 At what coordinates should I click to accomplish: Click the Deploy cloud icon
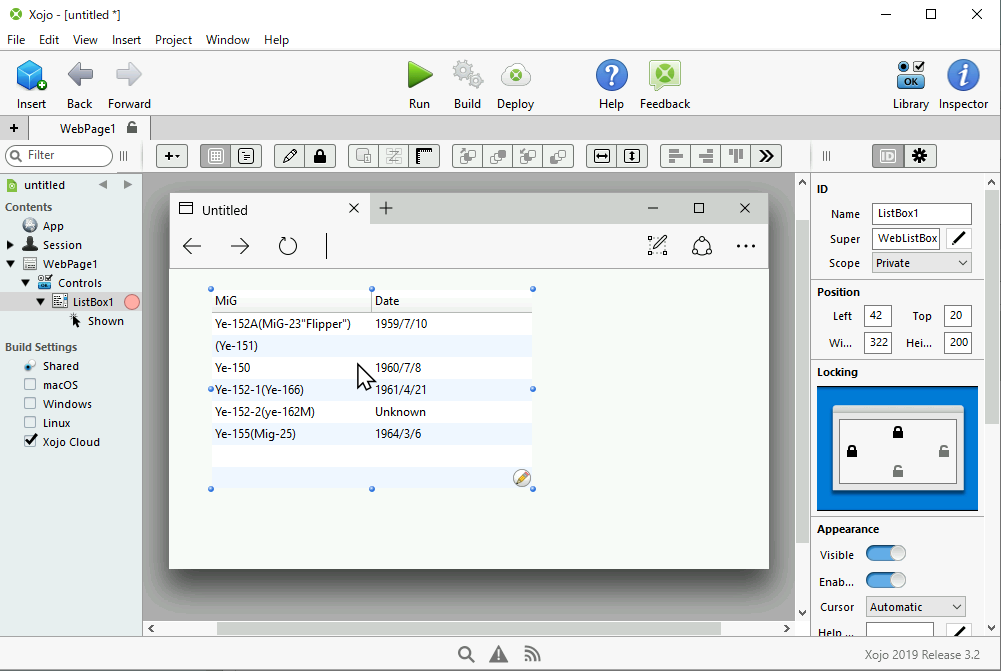[515, 75]
